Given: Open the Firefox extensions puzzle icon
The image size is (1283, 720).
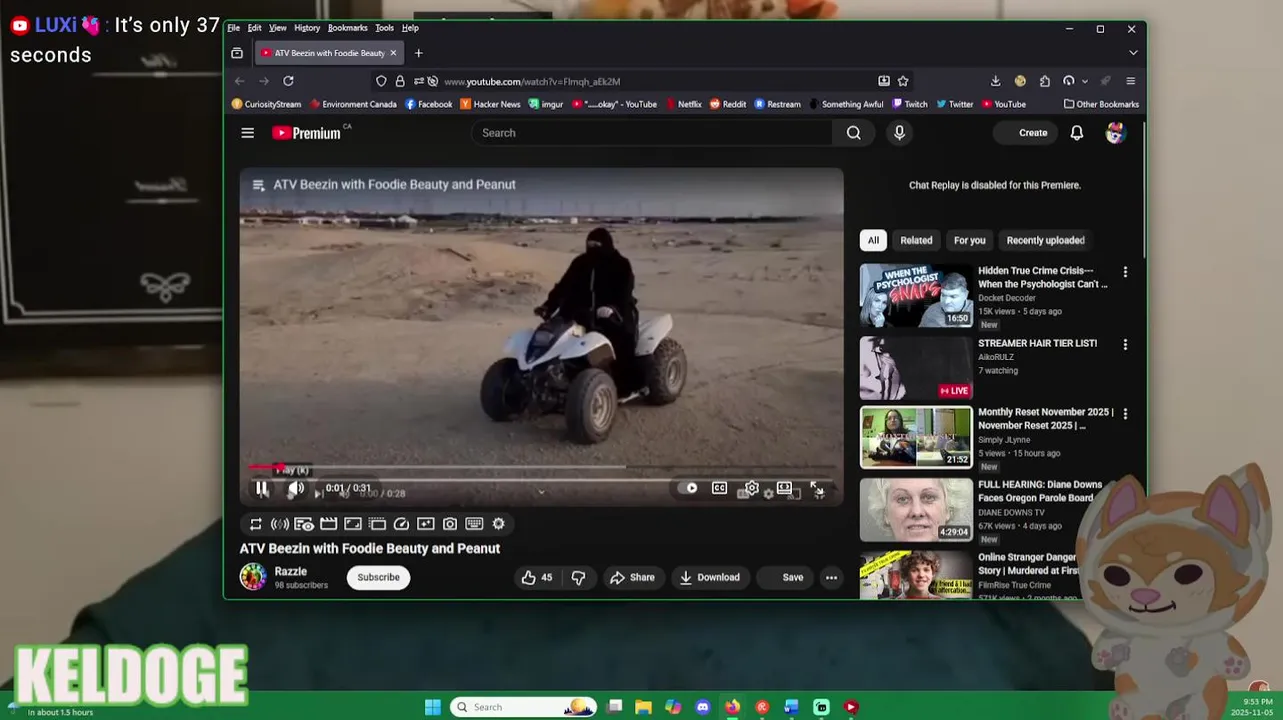Looking at the screenshot, I should point(1044,81).
